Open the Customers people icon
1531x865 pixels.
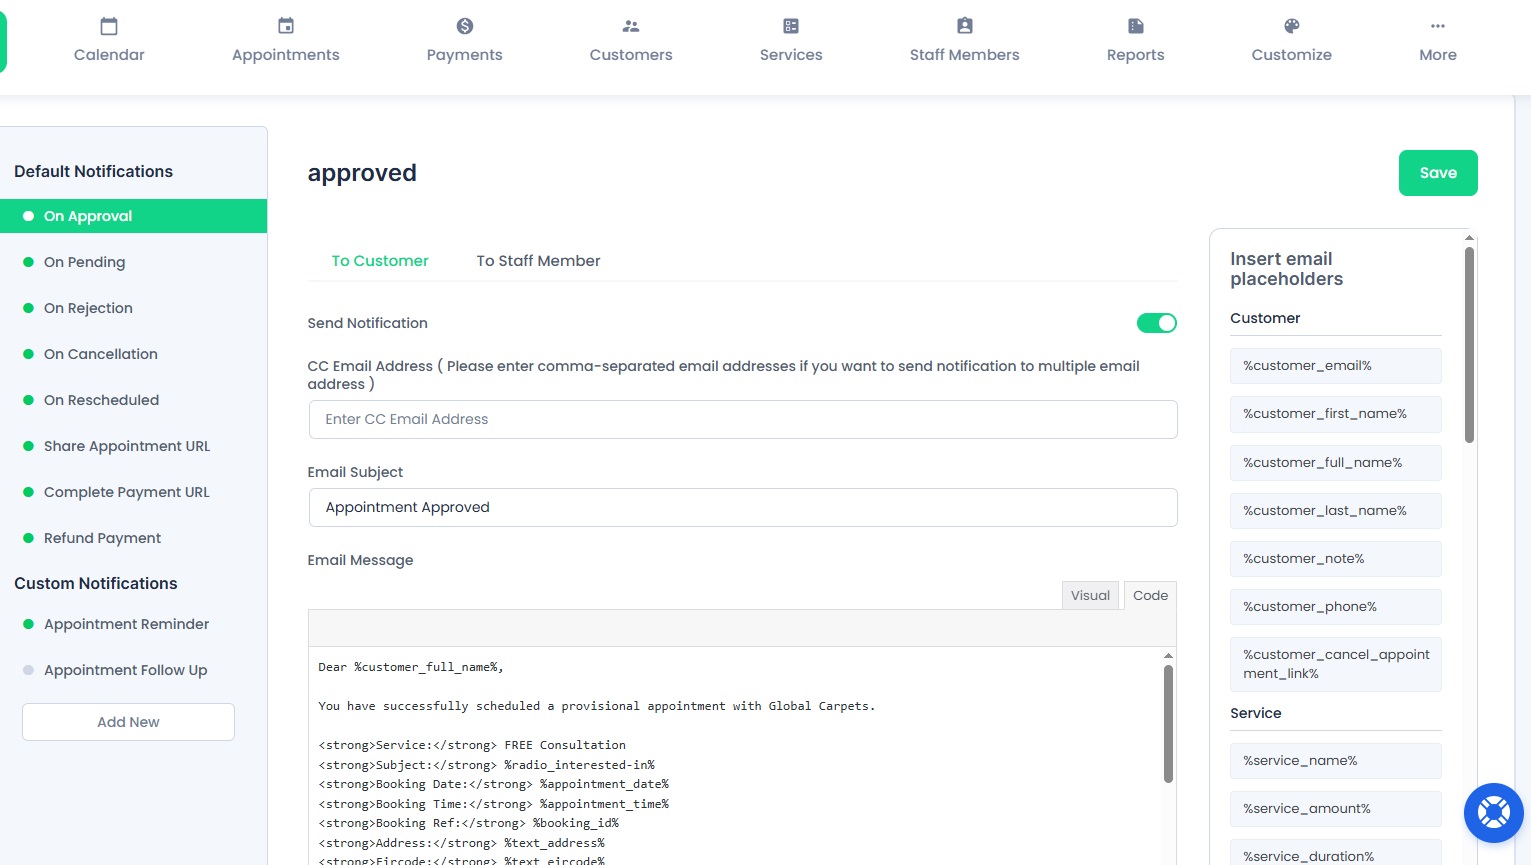(631, 26)
